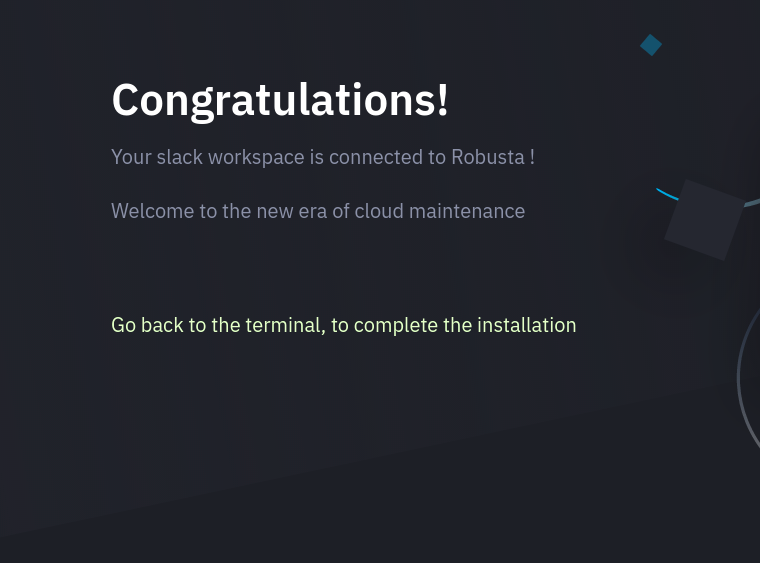The height and width of the screenshot is (563, 760).
Task: Click the word "complete" in green text
Action: pyautogui.click(x=396, y=325)
